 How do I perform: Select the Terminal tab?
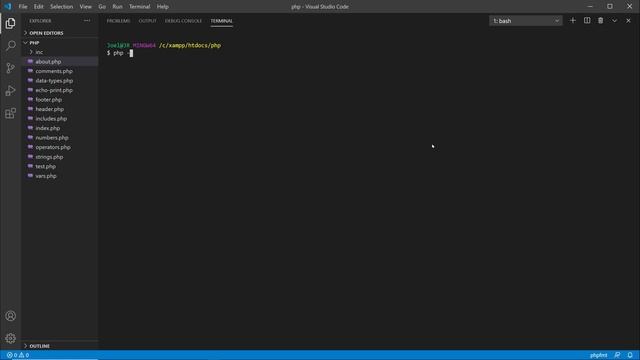pos(222,21)
